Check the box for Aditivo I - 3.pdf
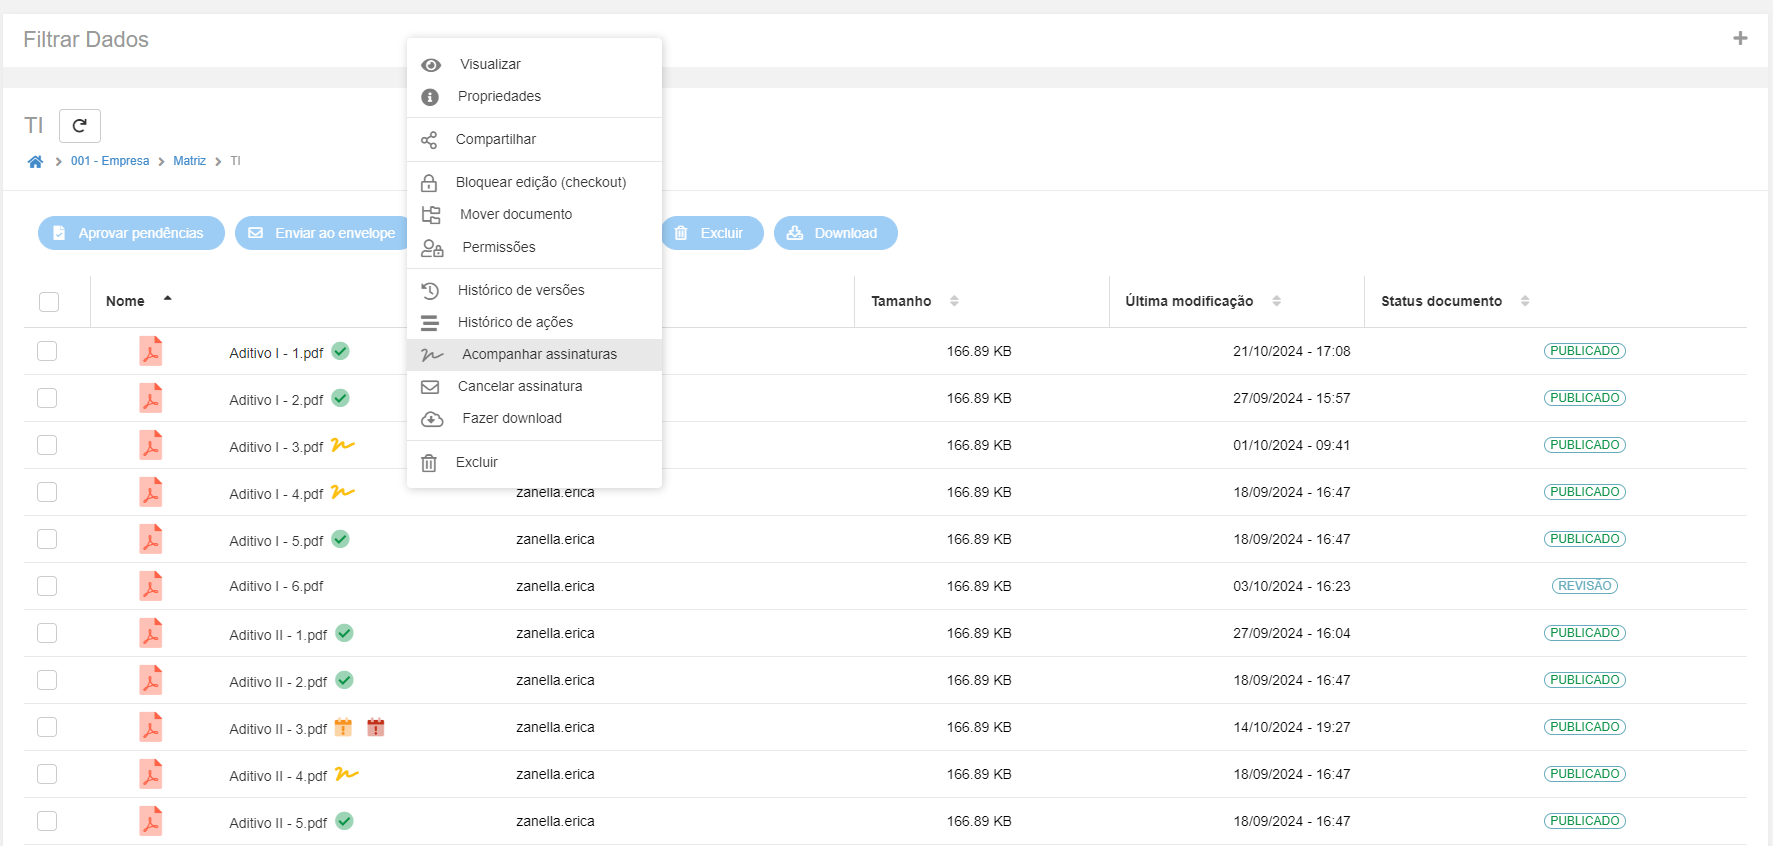The height and width of the screenshot is (846, 1773). 47,445
